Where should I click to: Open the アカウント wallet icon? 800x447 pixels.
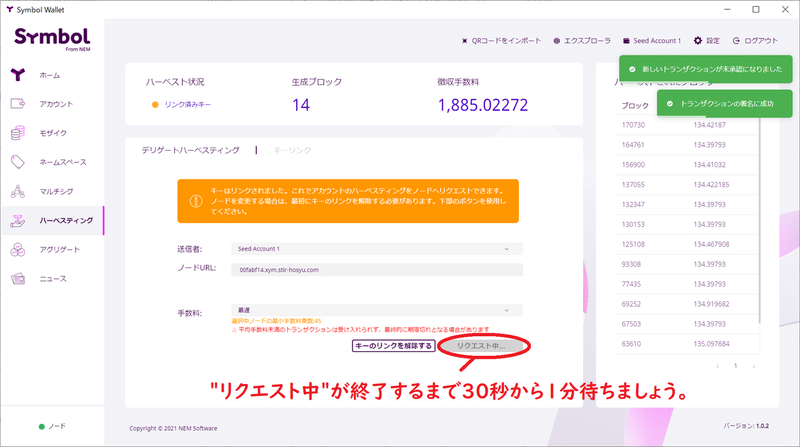pos(18,104)
